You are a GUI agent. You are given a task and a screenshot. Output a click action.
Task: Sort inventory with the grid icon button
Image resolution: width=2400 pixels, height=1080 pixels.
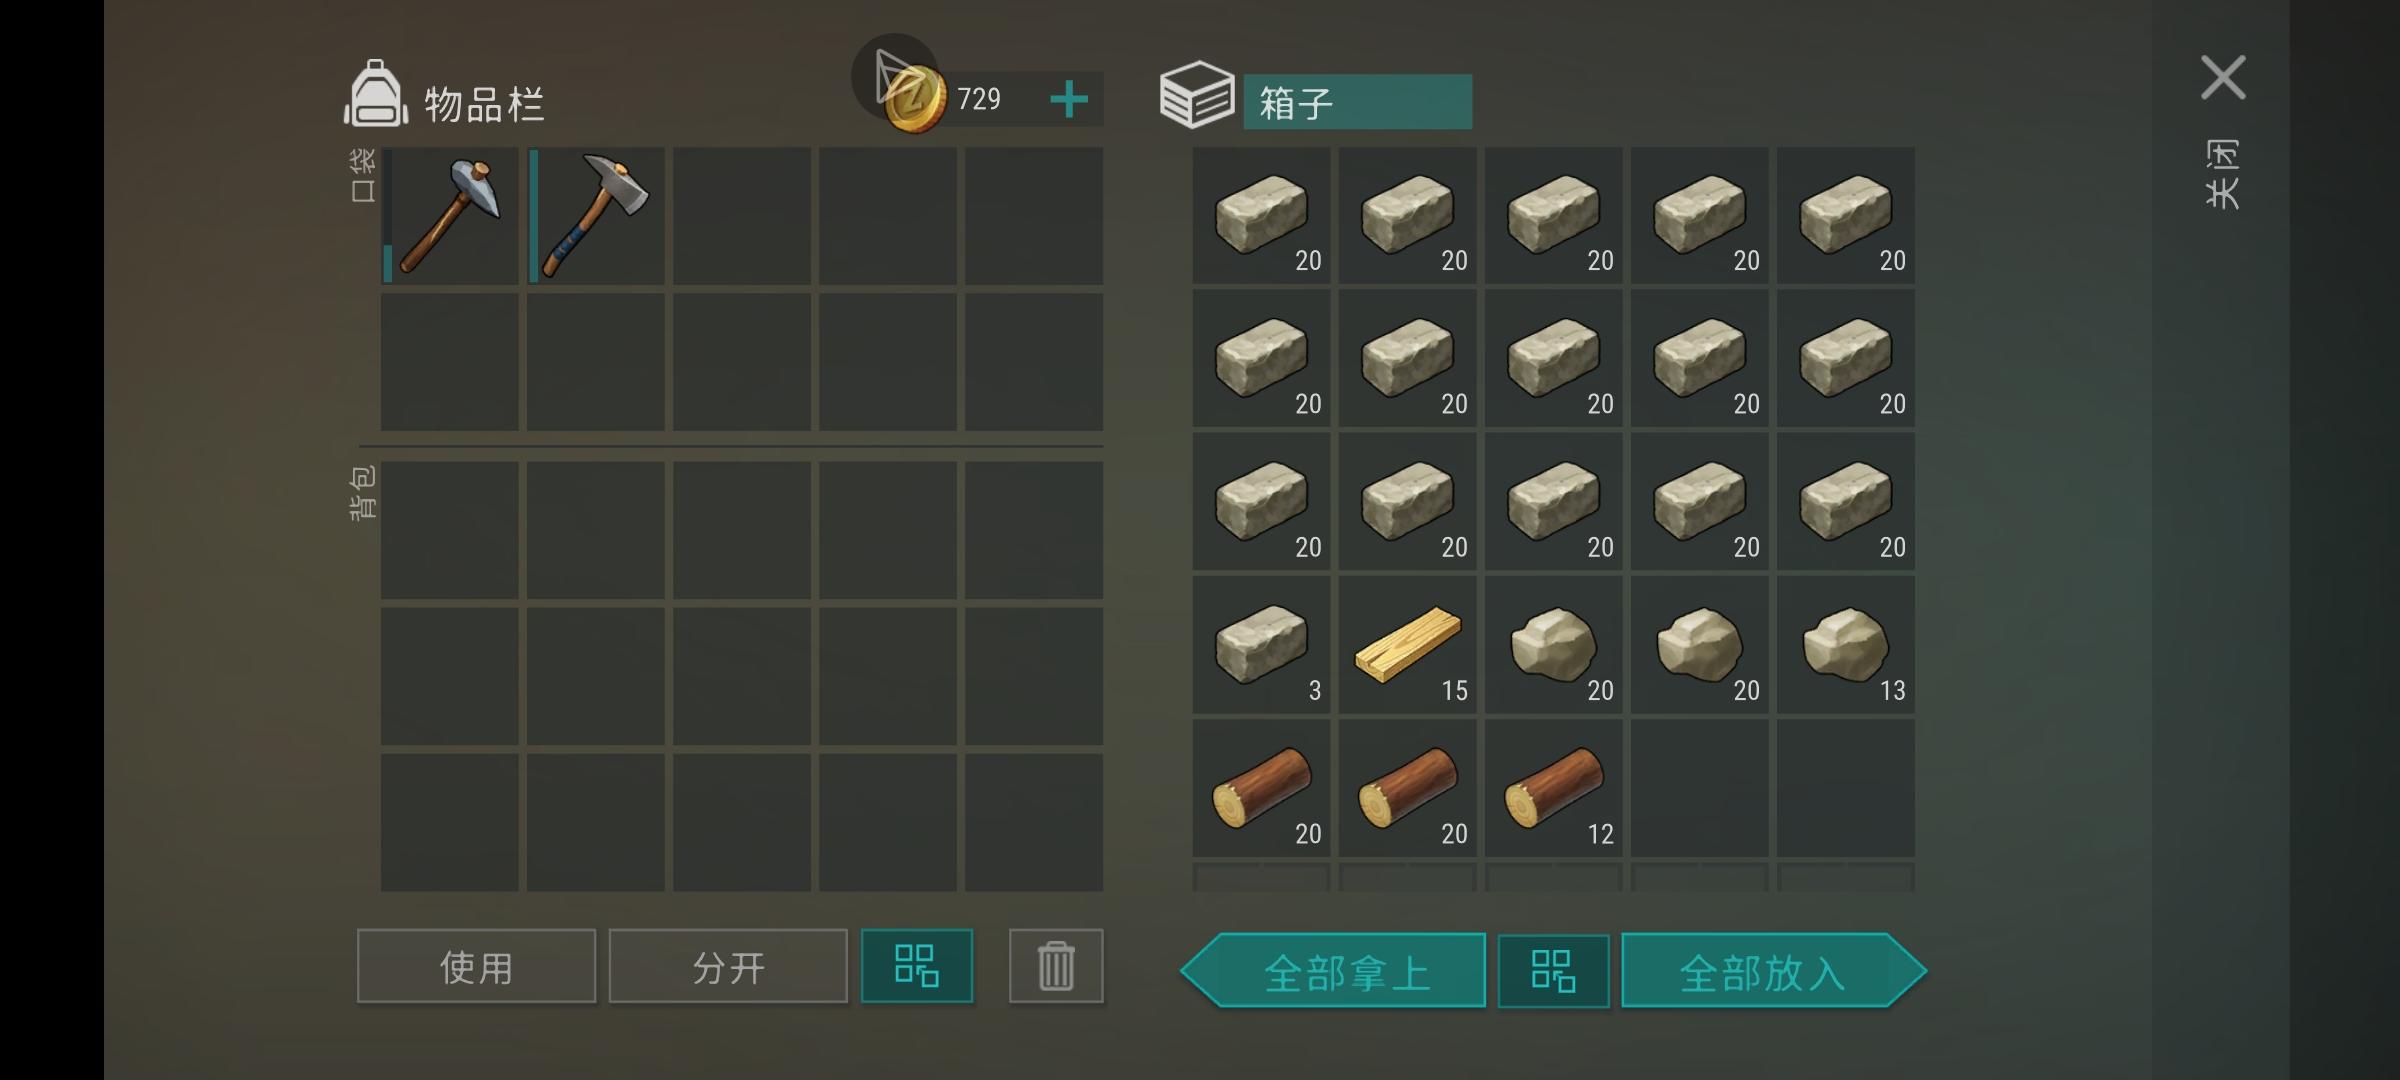[x=917, y=966]
